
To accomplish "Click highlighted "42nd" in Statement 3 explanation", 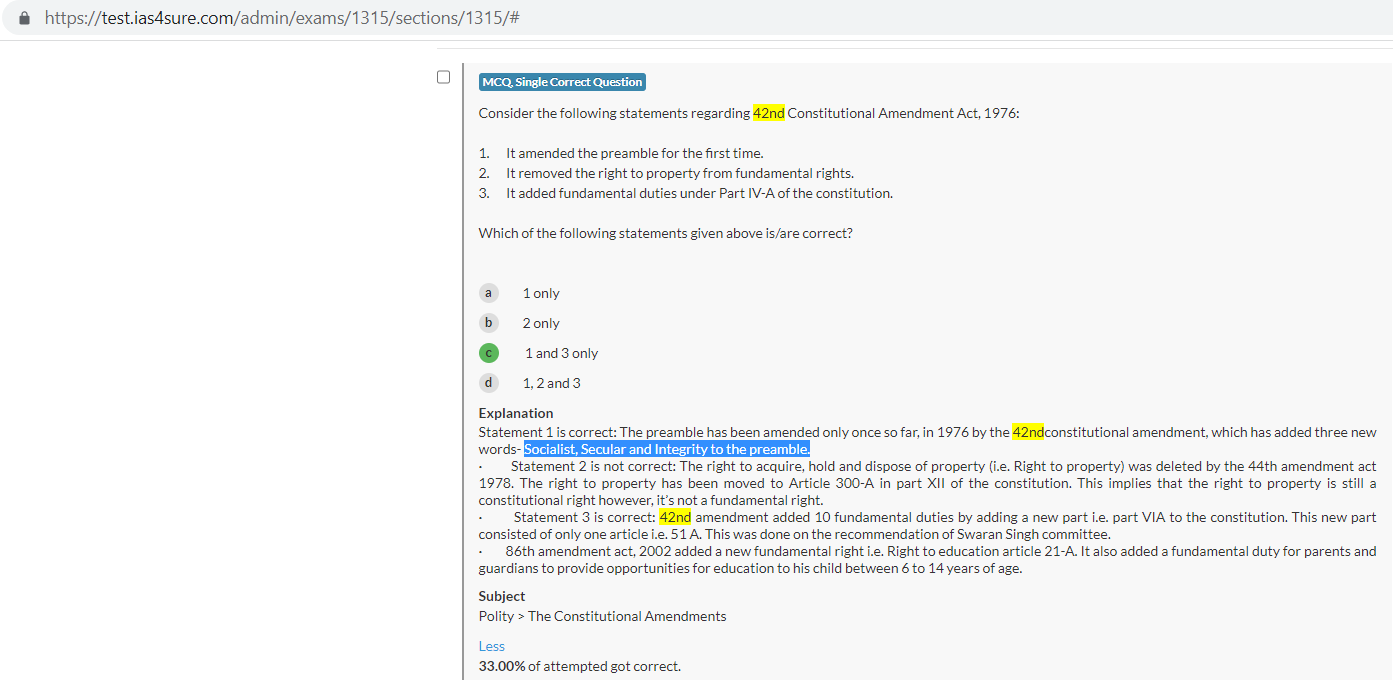I will coord(675,517).
